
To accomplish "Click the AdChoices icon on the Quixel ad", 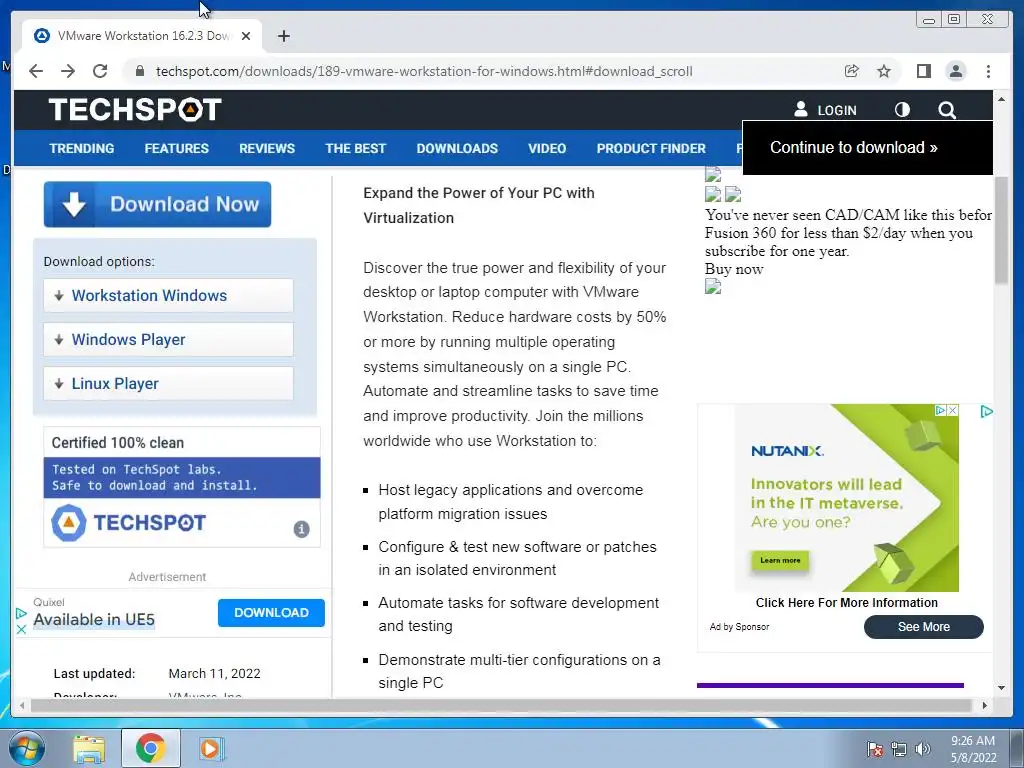I will [x=21, y=613].
